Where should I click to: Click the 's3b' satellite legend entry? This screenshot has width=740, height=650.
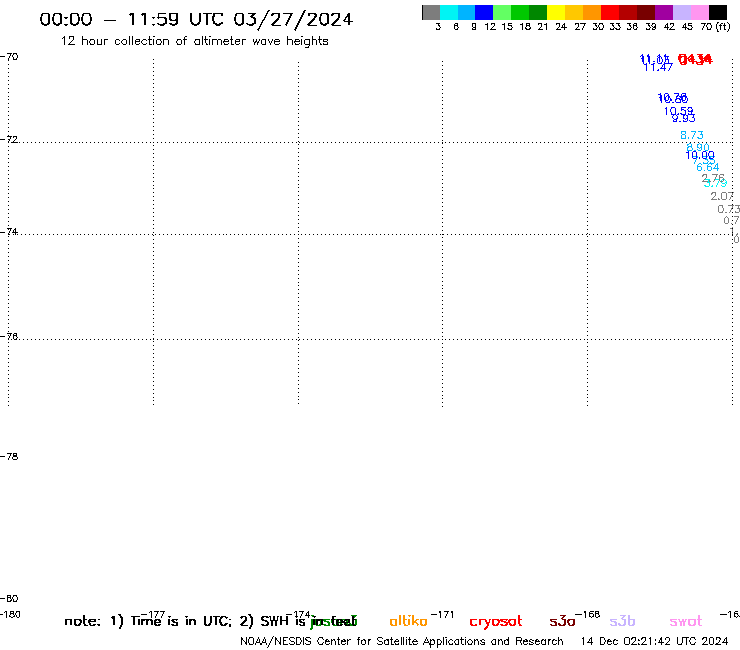point(622,621)
